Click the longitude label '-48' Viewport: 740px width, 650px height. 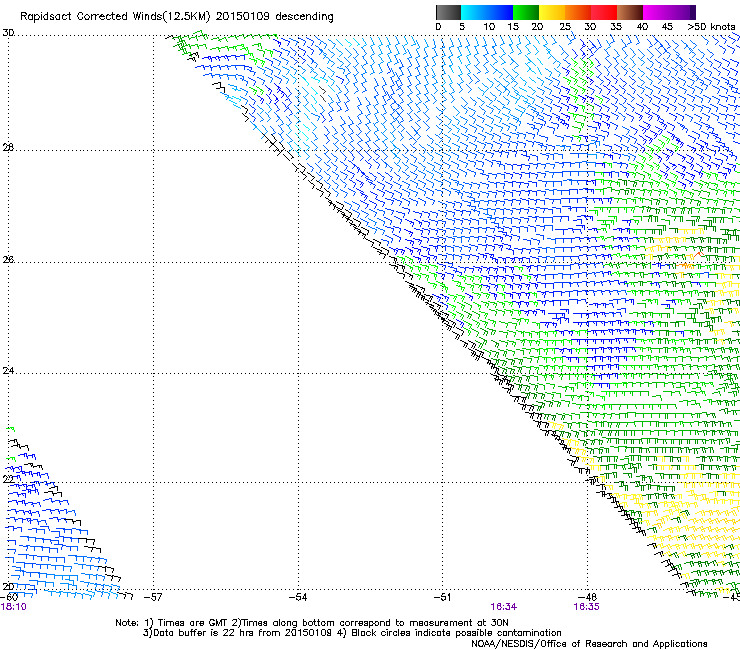(x=587, y=597)
